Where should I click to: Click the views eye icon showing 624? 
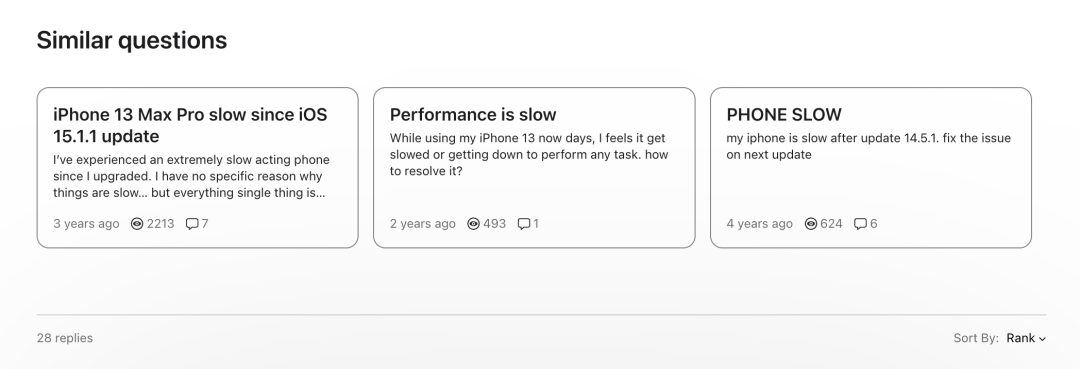click(x=811, y=224)
